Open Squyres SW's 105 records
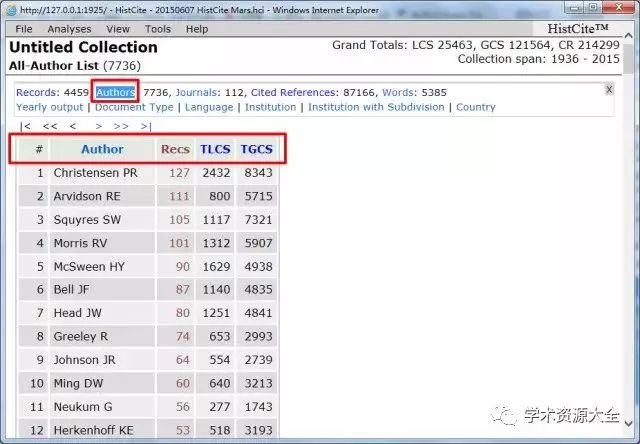This screenshot has height=444, width=640. click(180, 220)
